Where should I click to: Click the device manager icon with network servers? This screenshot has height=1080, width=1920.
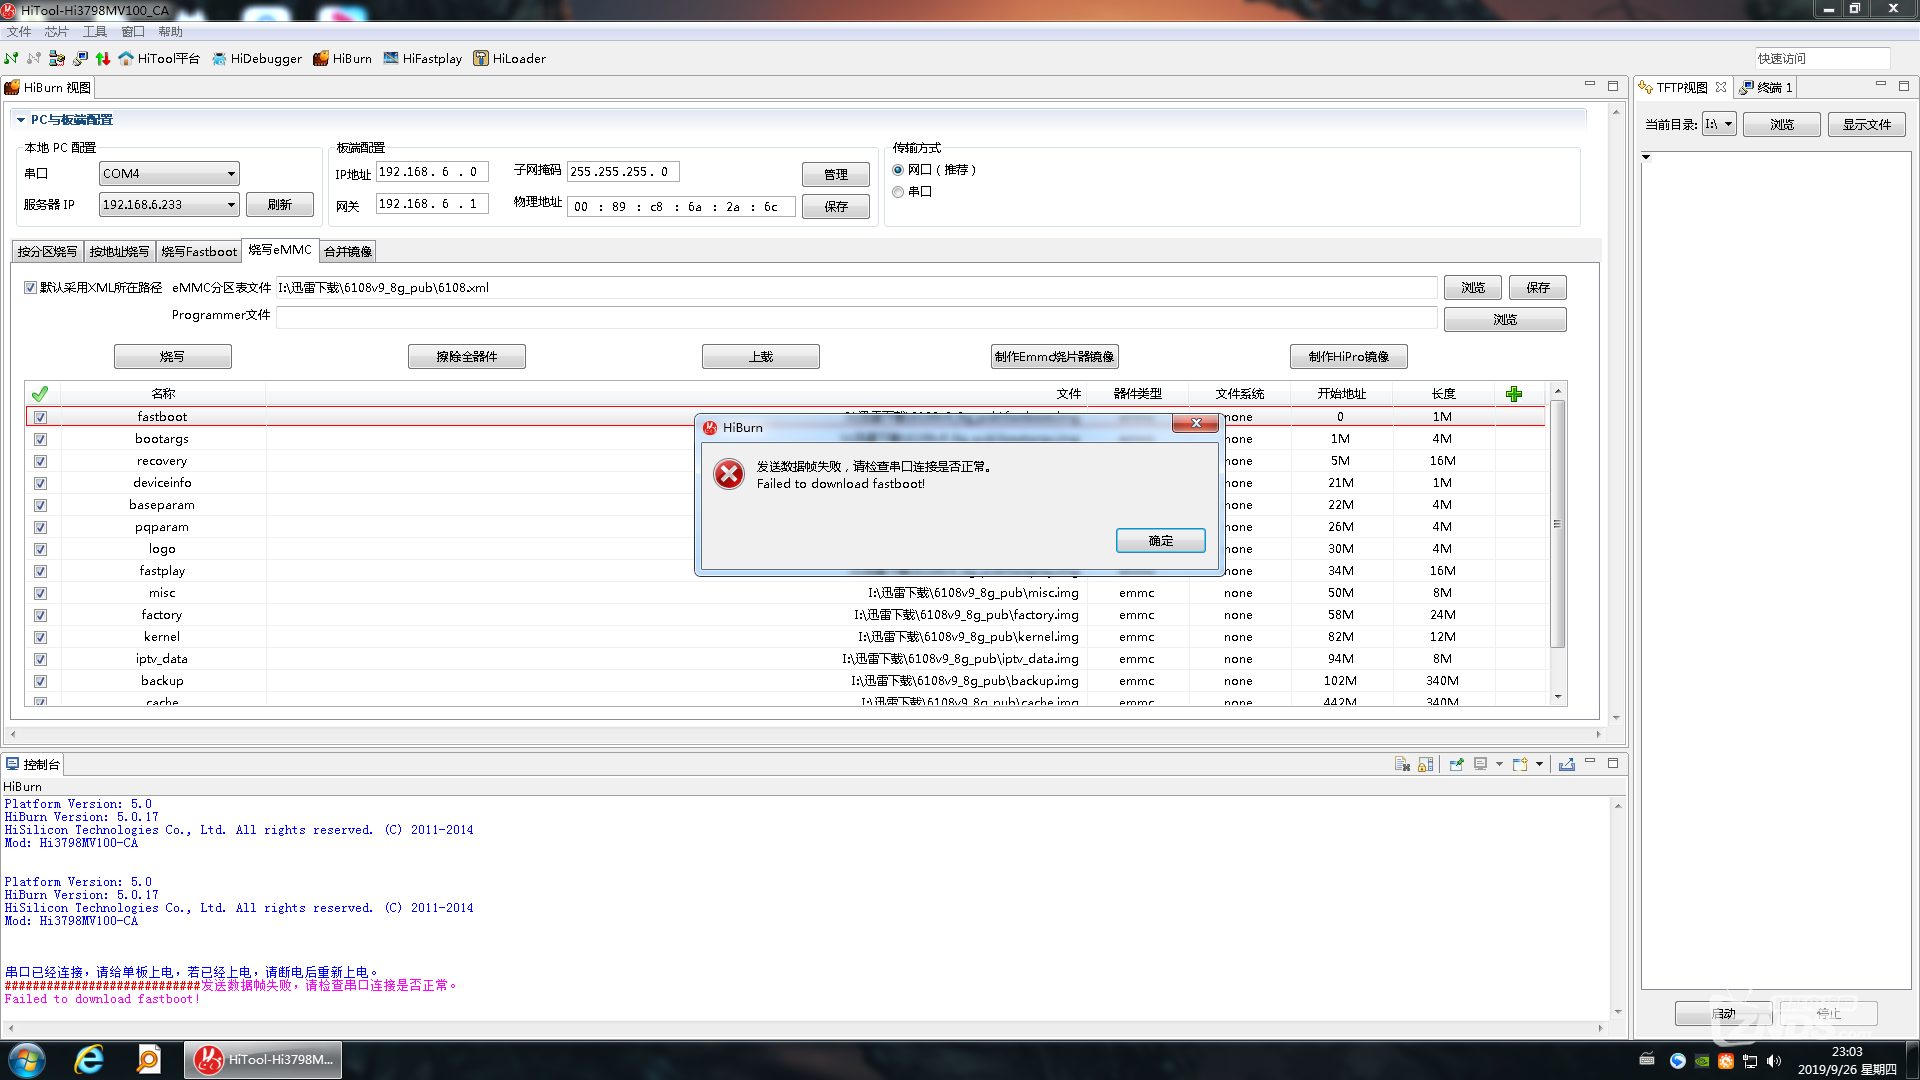57,58
